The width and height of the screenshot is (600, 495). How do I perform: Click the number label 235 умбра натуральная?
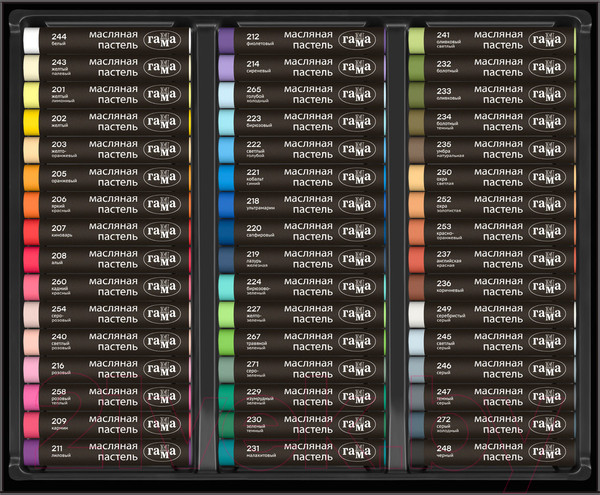(x=450, y=149)
